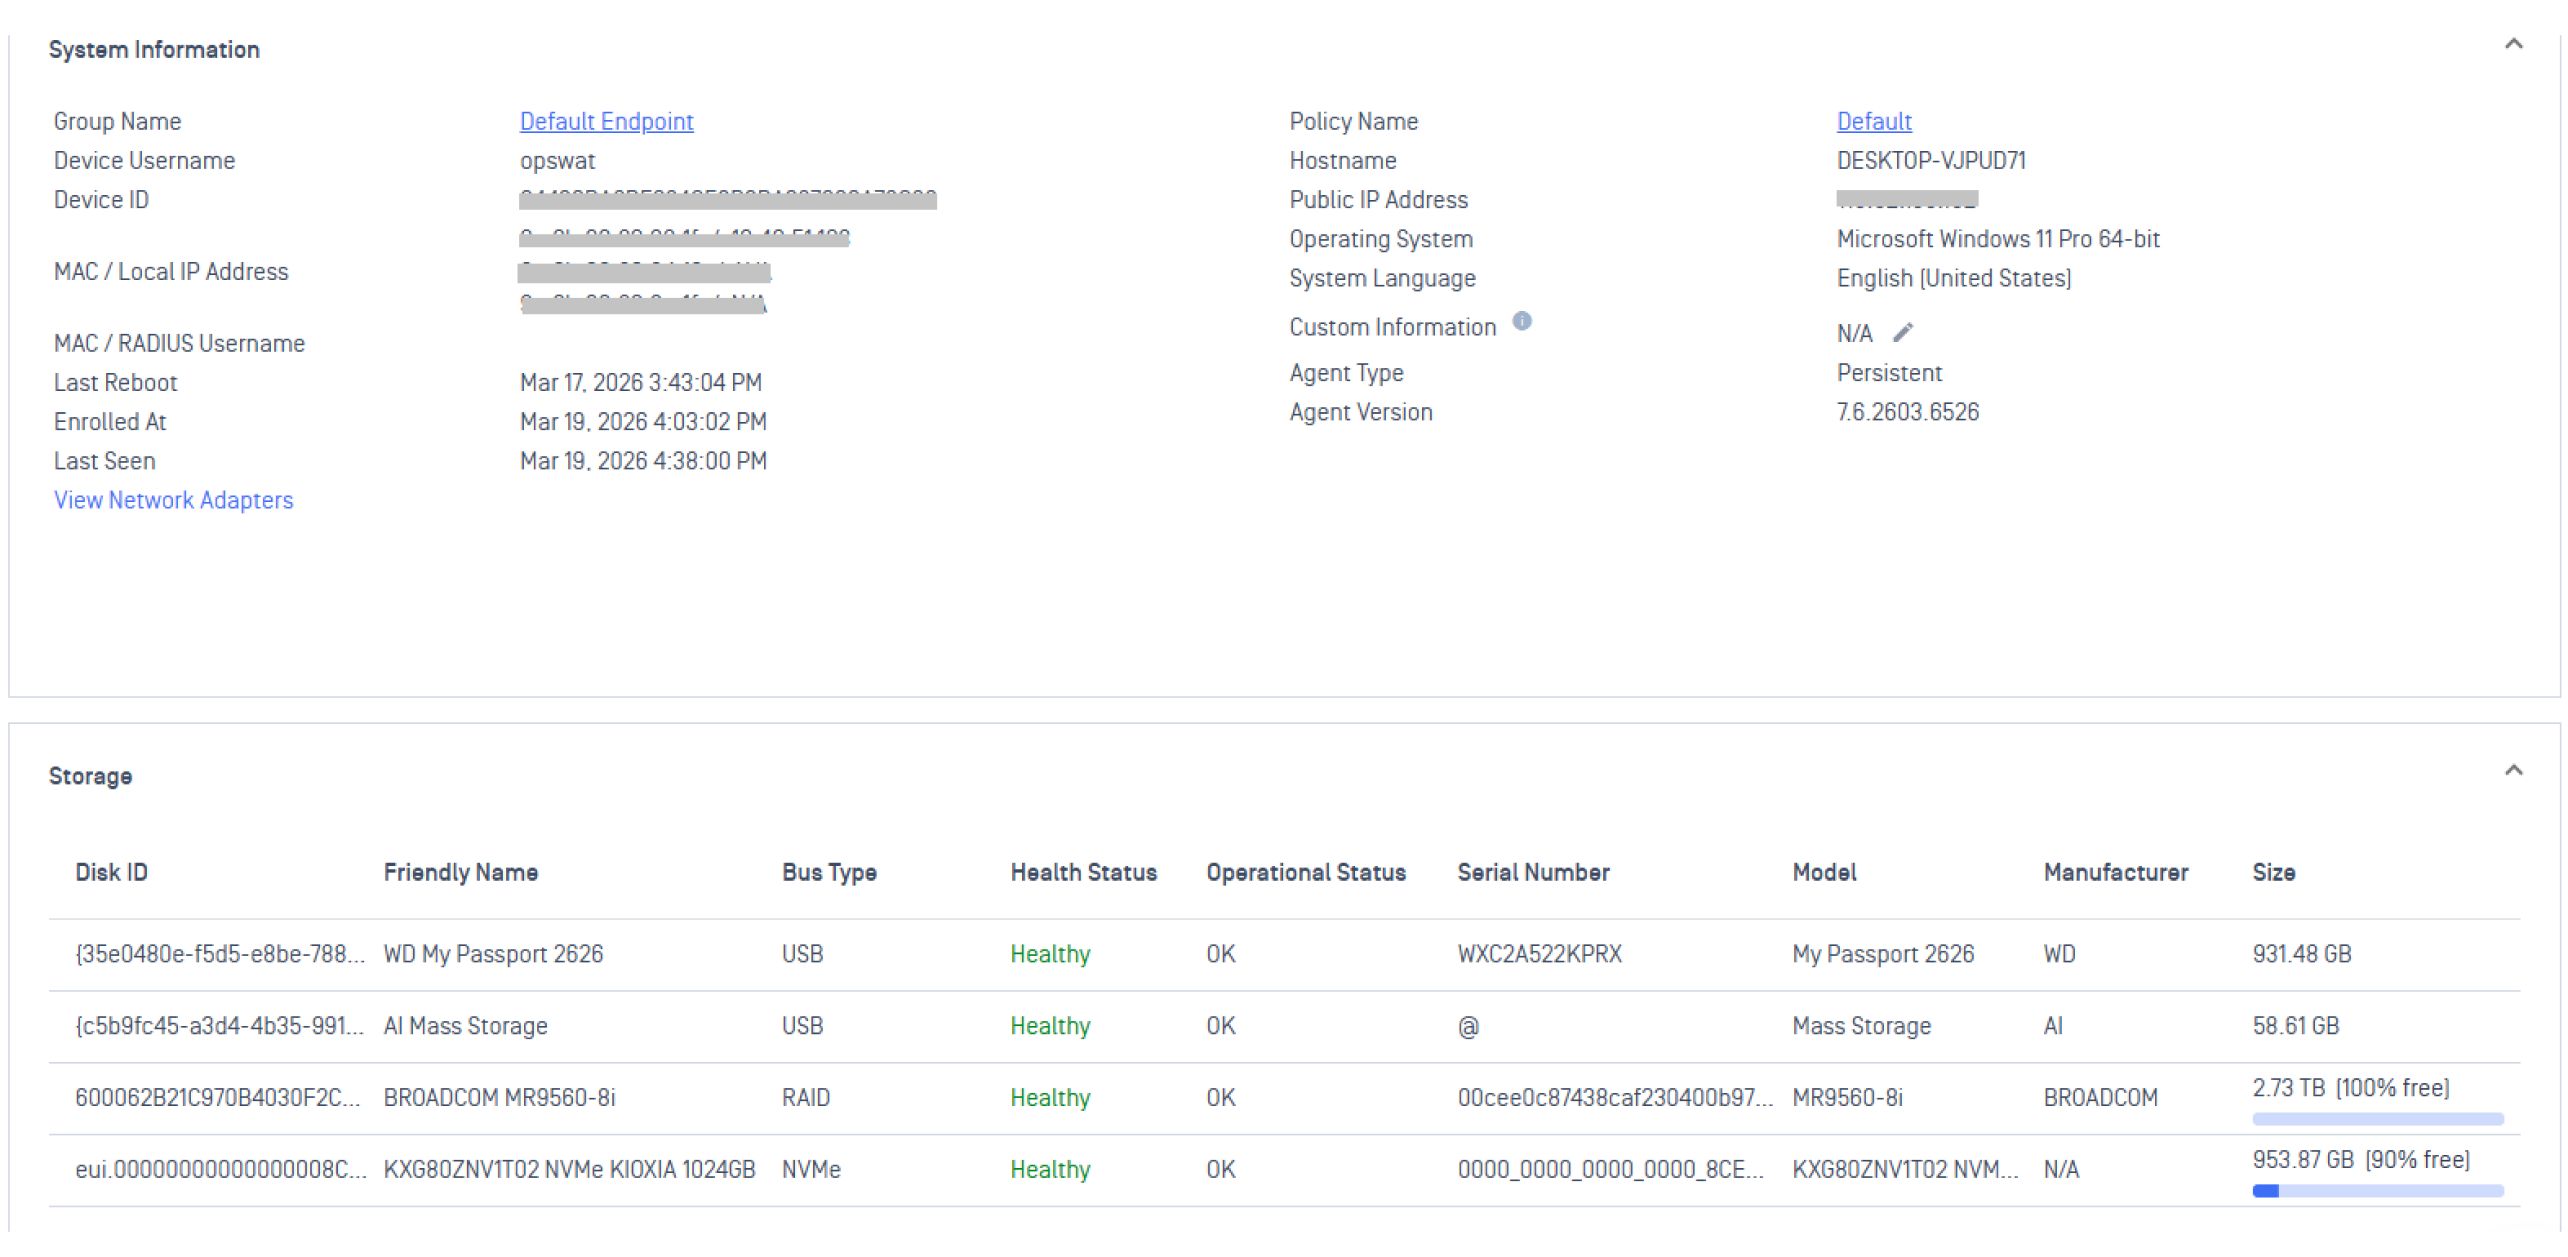Click BROADCOM MR9560-8i friendly name
The image size is (2568, 1257).
[x=499, y=1098]
